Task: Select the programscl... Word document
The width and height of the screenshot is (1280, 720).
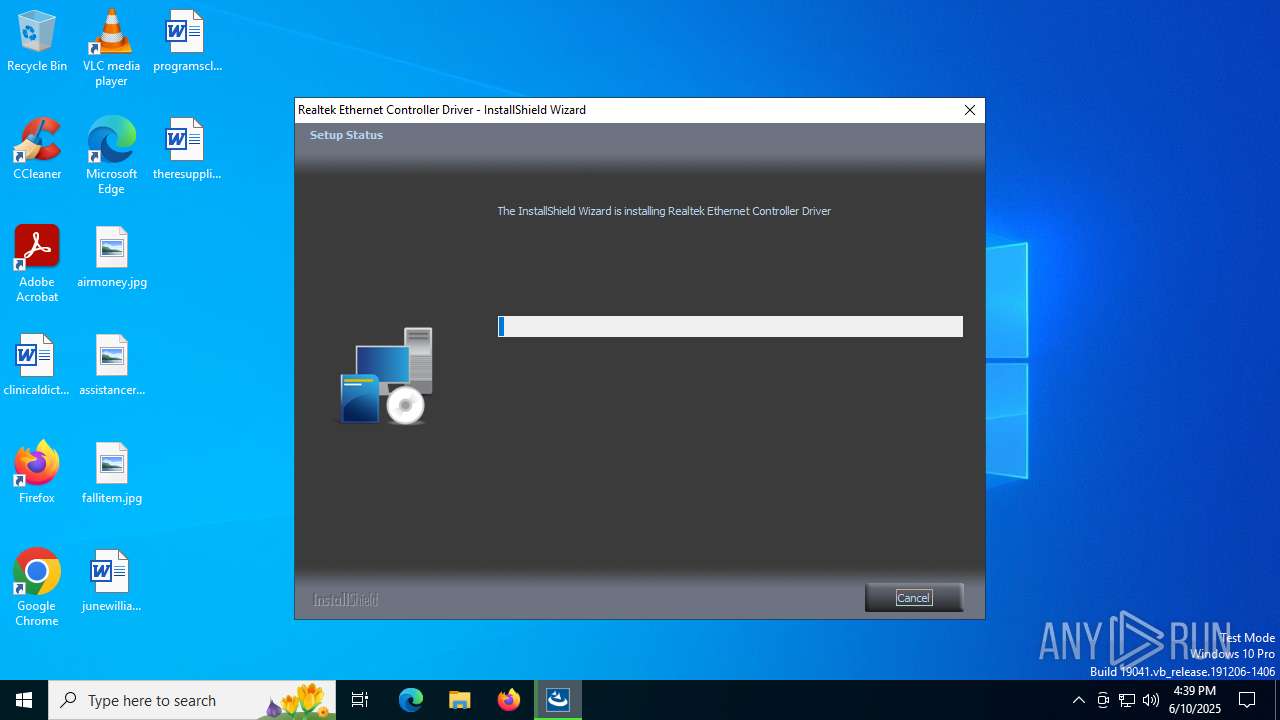Action: click(x=187, y=42)
